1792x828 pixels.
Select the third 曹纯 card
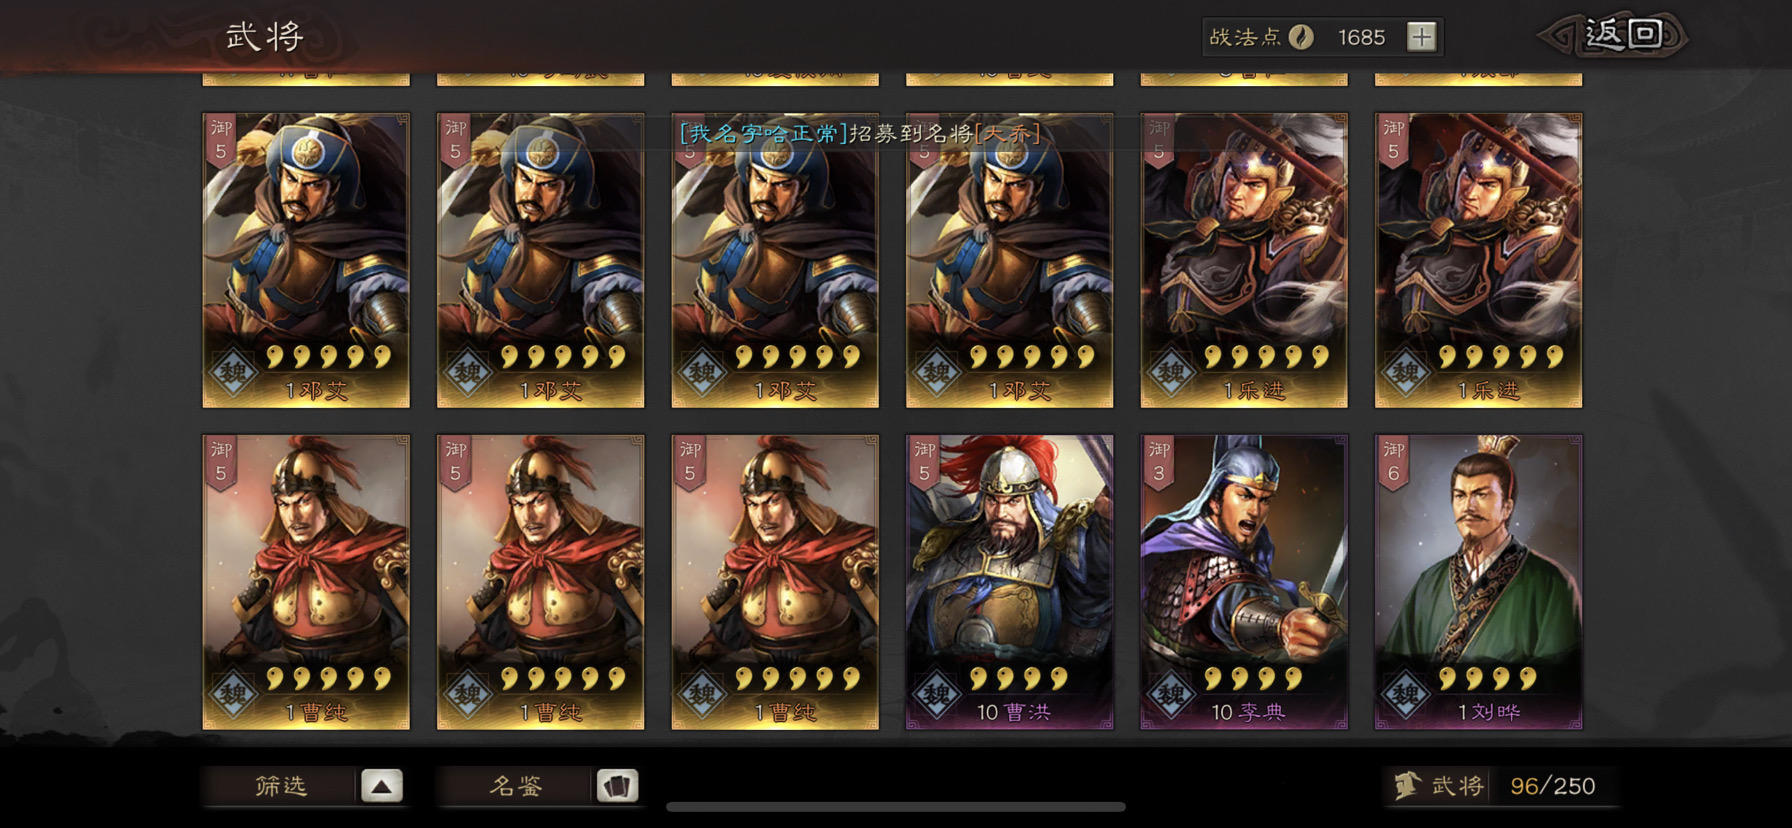click(775, 582)
